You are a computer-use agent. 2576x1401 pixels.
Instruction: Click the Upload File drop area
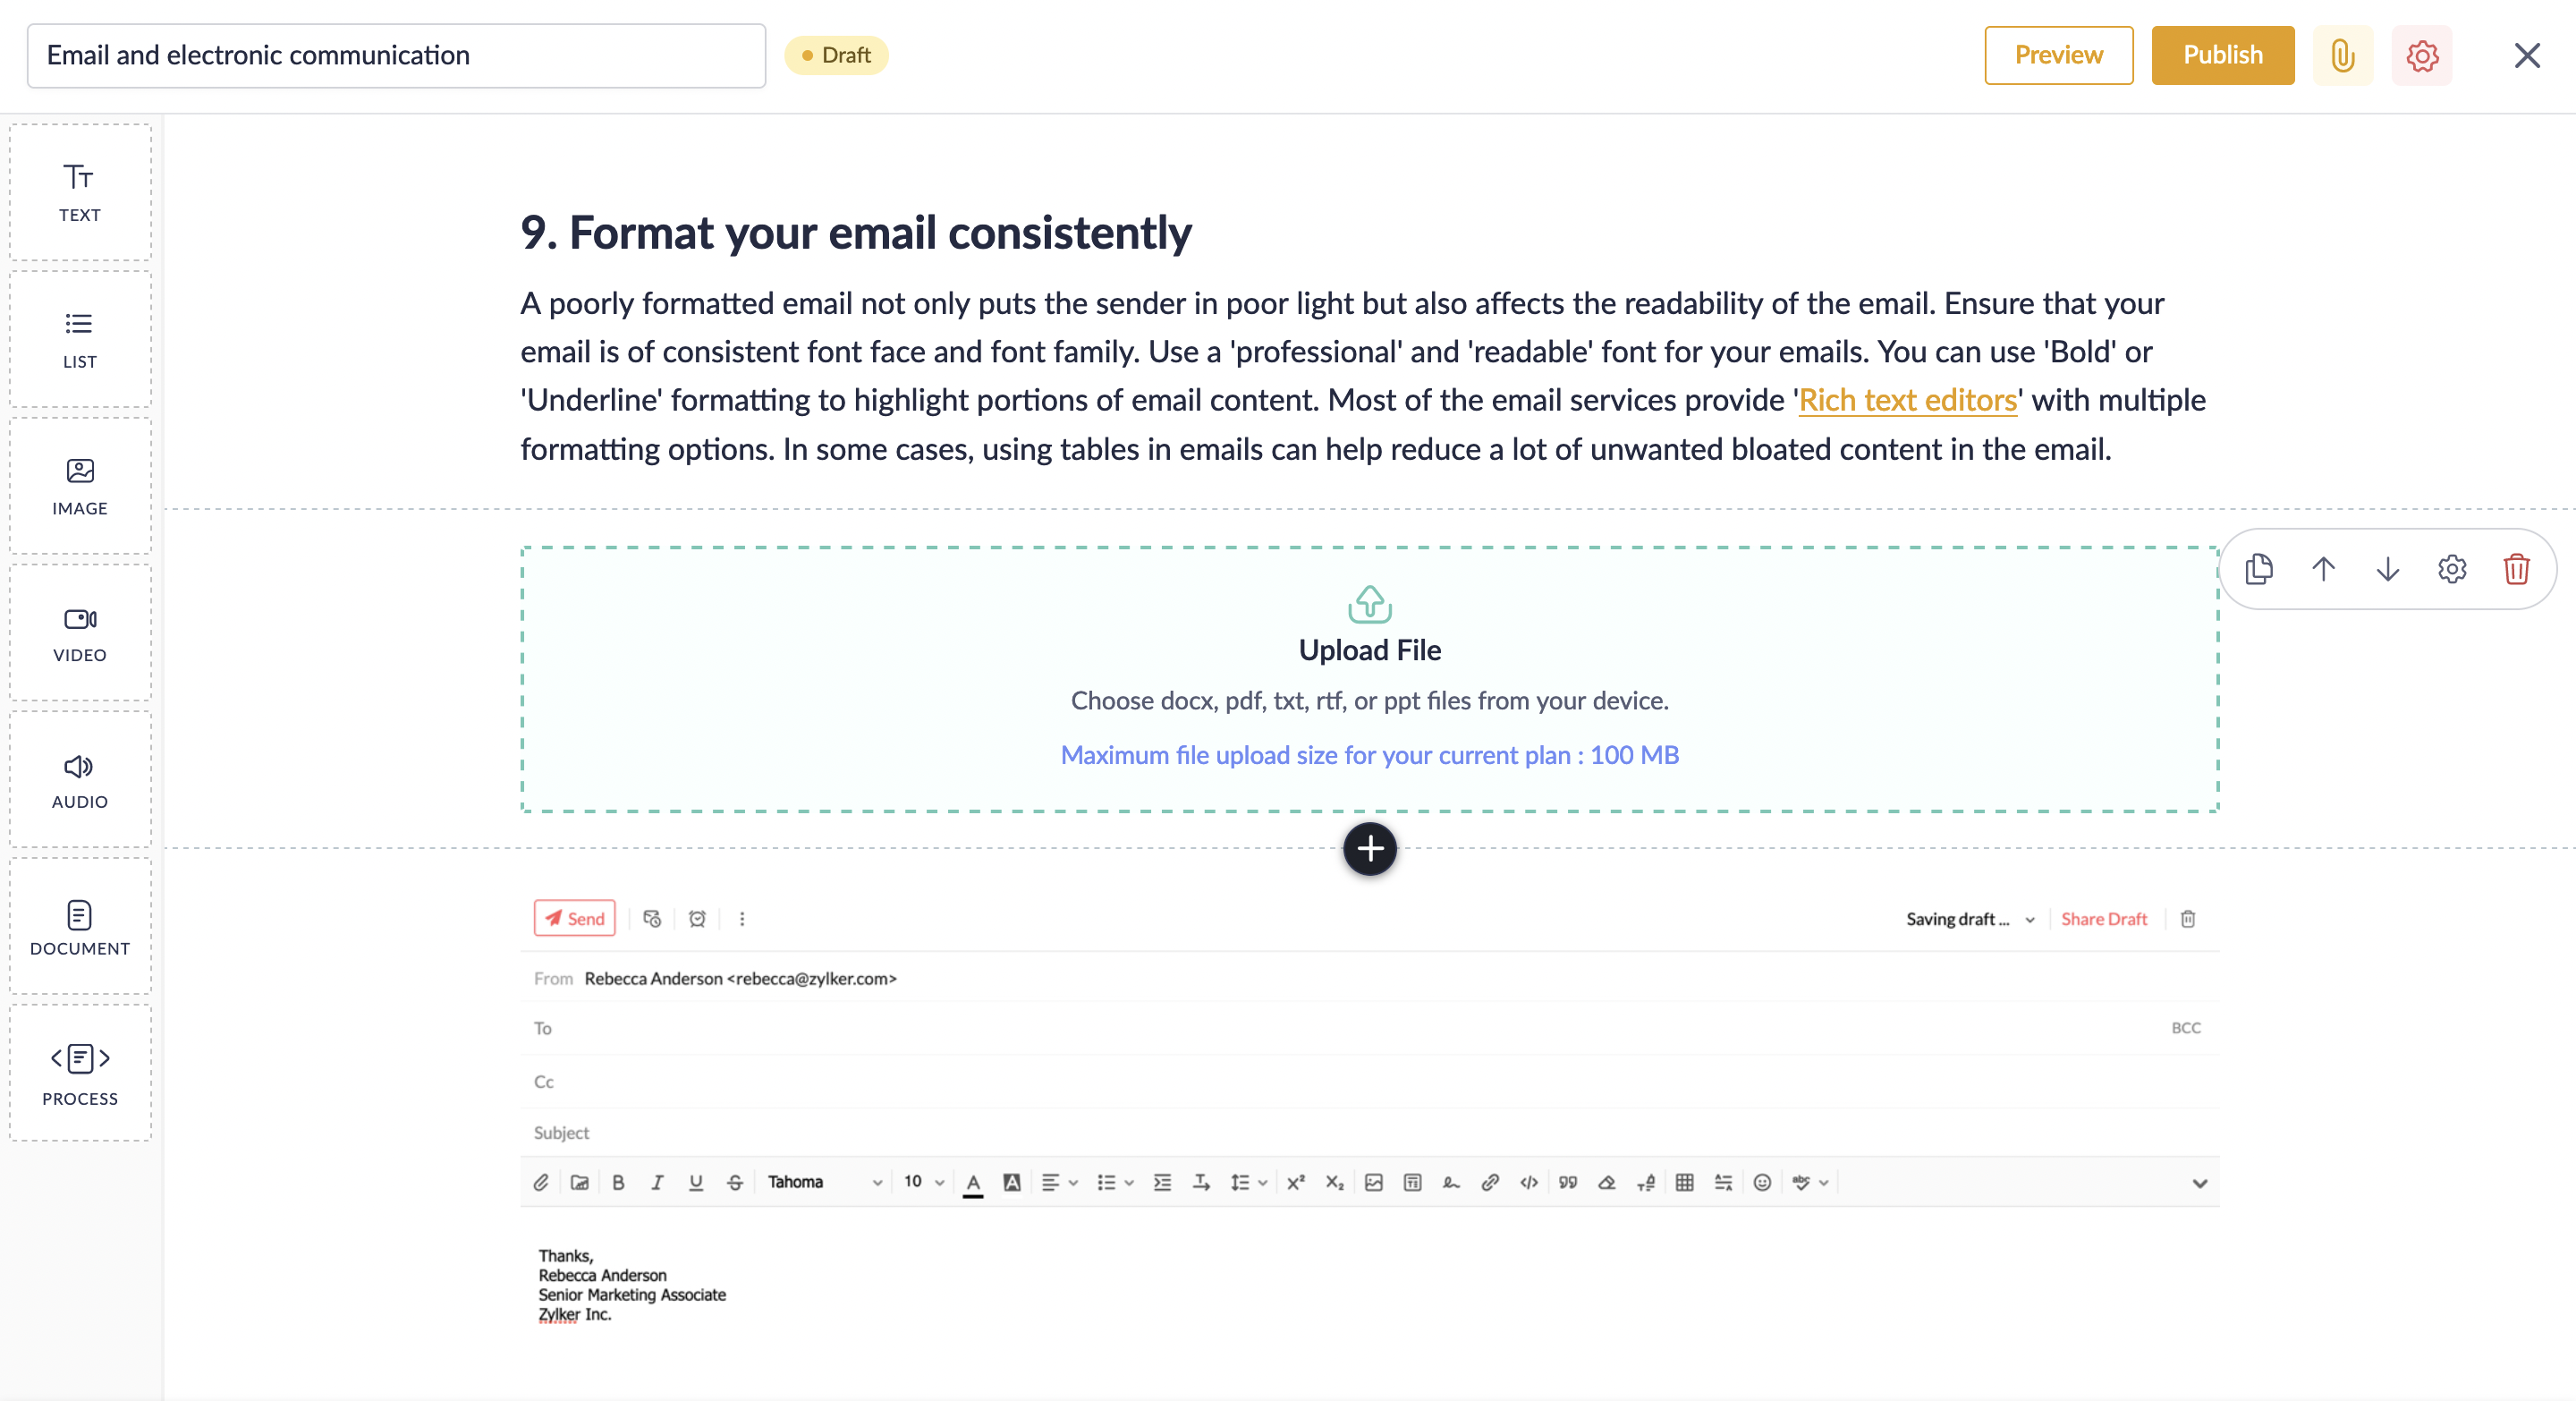[1369, 679]
